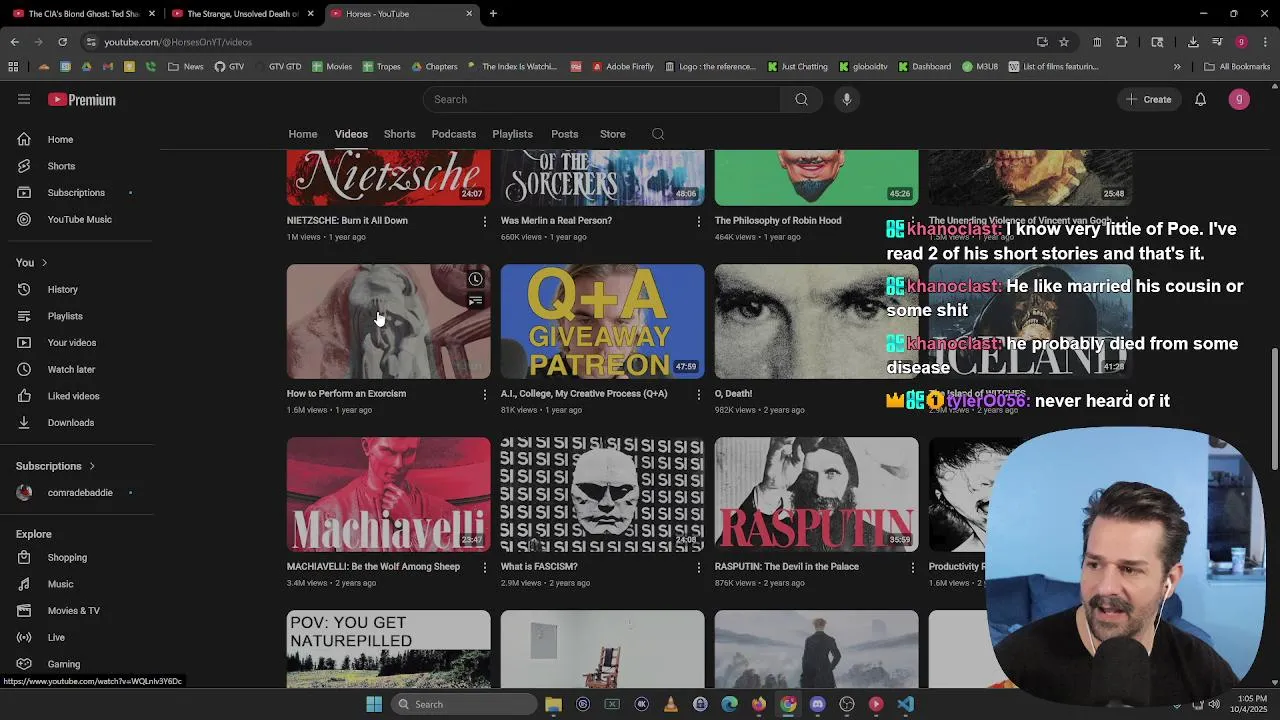Open options for MACHIAVELLI video
Screen dimensions: 1280x720
pyautogui.click(x=485, y=567)
